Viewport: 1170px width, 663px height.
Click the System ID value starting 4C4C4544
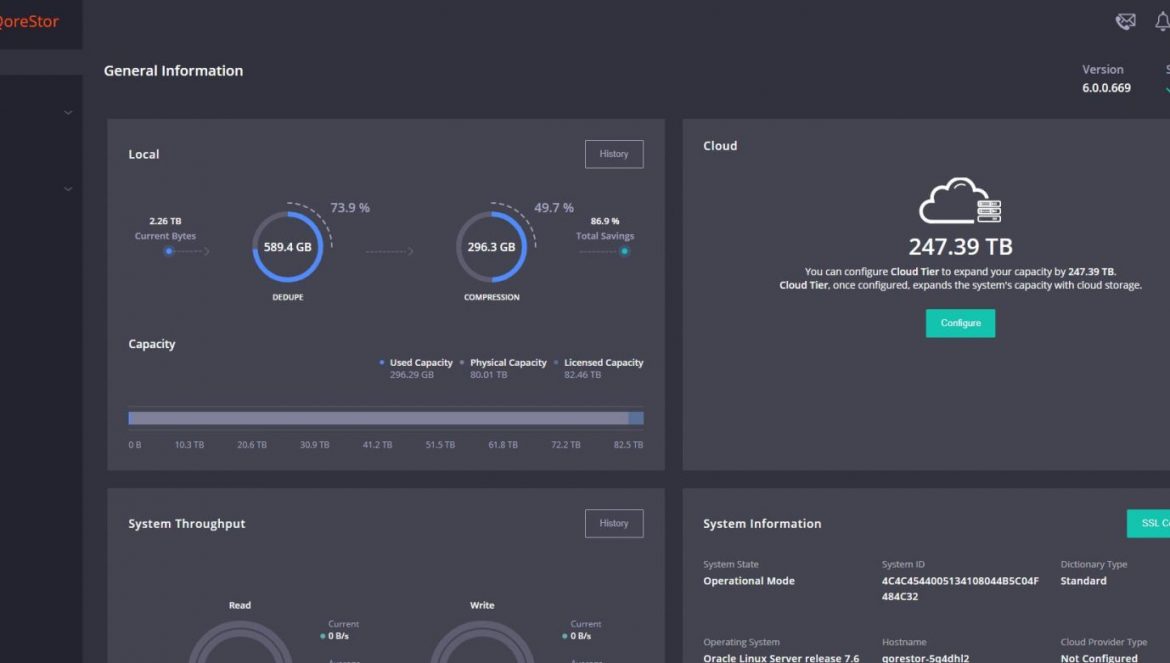(960, 588)
